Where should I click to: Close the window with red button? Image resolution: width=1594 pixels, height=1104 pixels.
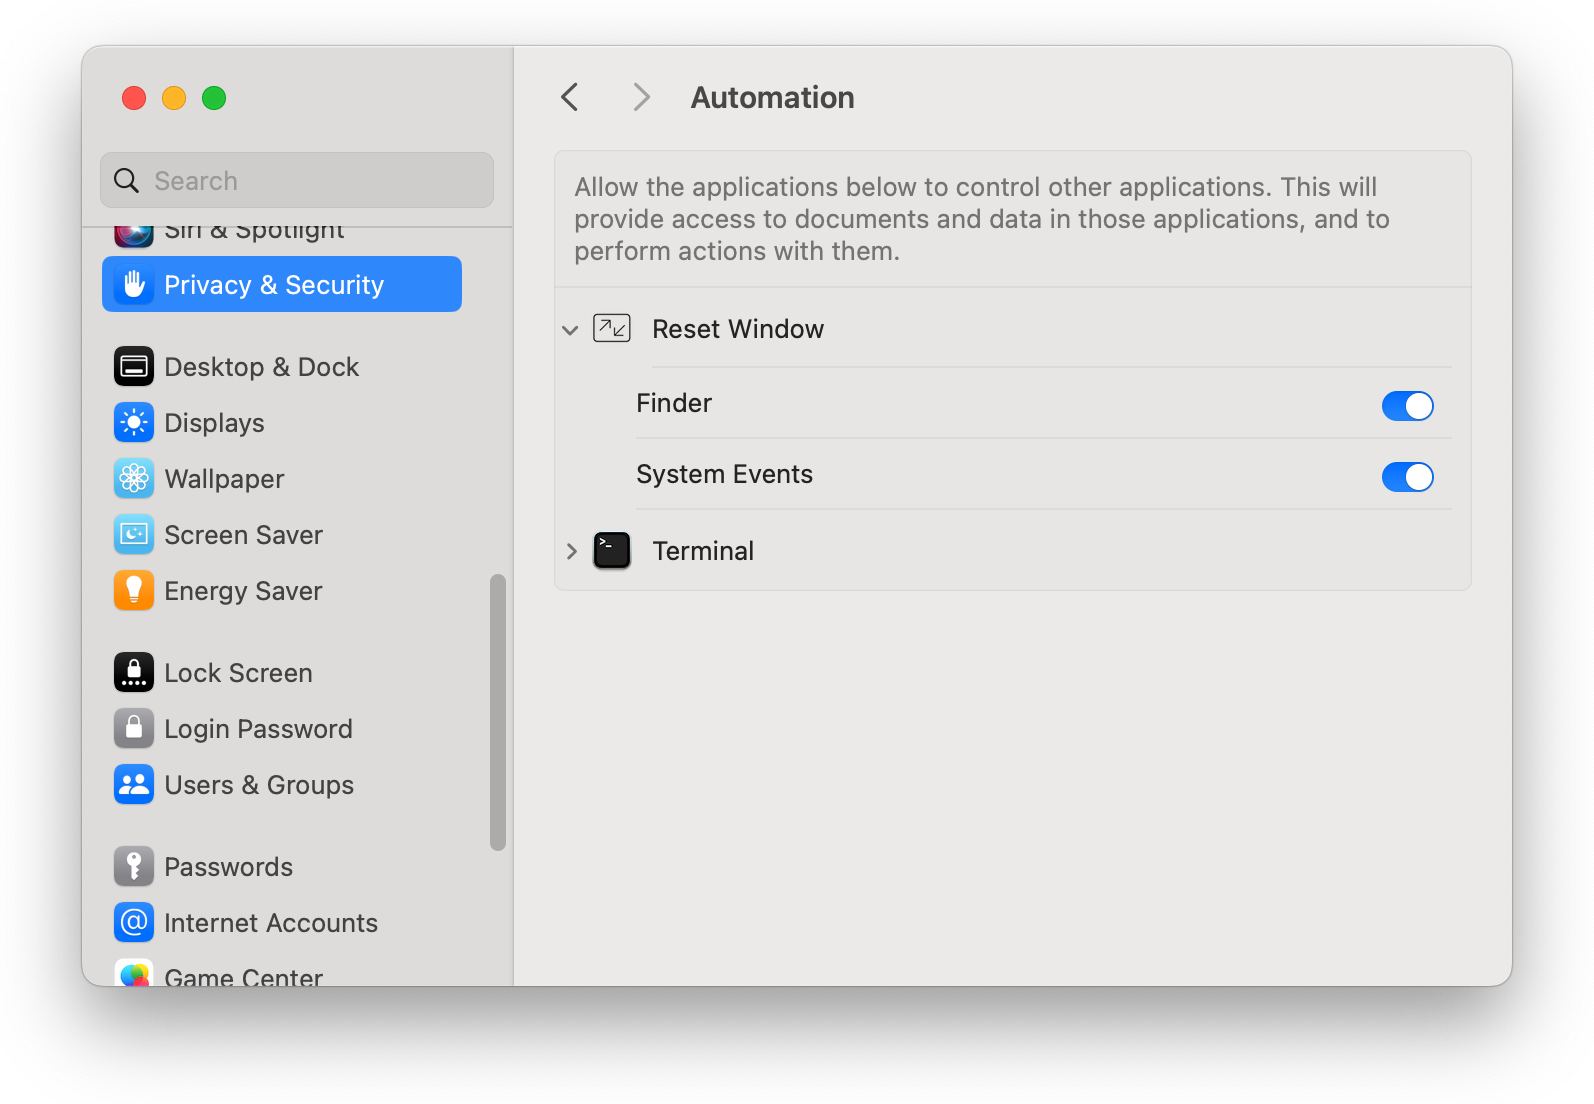(x=134, y=98)
